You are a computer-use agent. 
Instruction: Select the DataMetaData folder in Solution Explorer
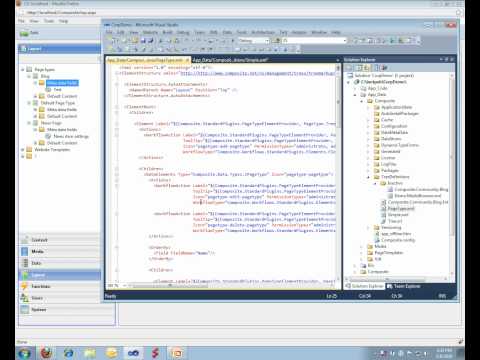pos(394,133)
